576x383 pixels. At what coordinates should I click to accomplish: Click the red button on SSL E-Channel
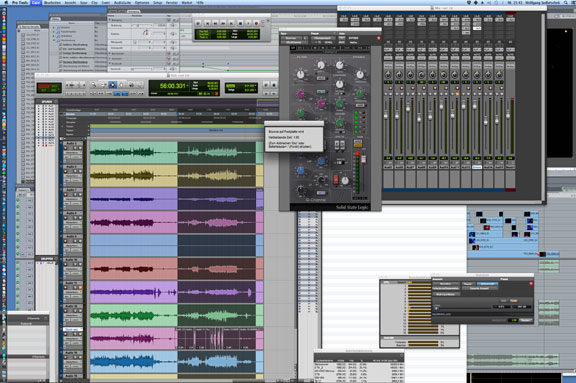click(x=336, y=179)
